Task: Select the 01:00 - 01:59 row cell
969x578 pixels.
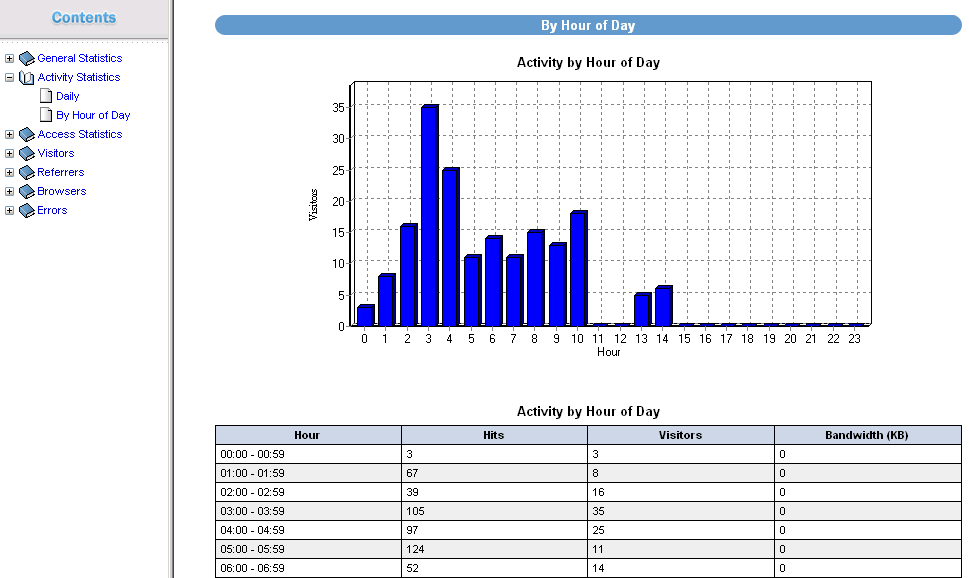Action: coord(308,474)
